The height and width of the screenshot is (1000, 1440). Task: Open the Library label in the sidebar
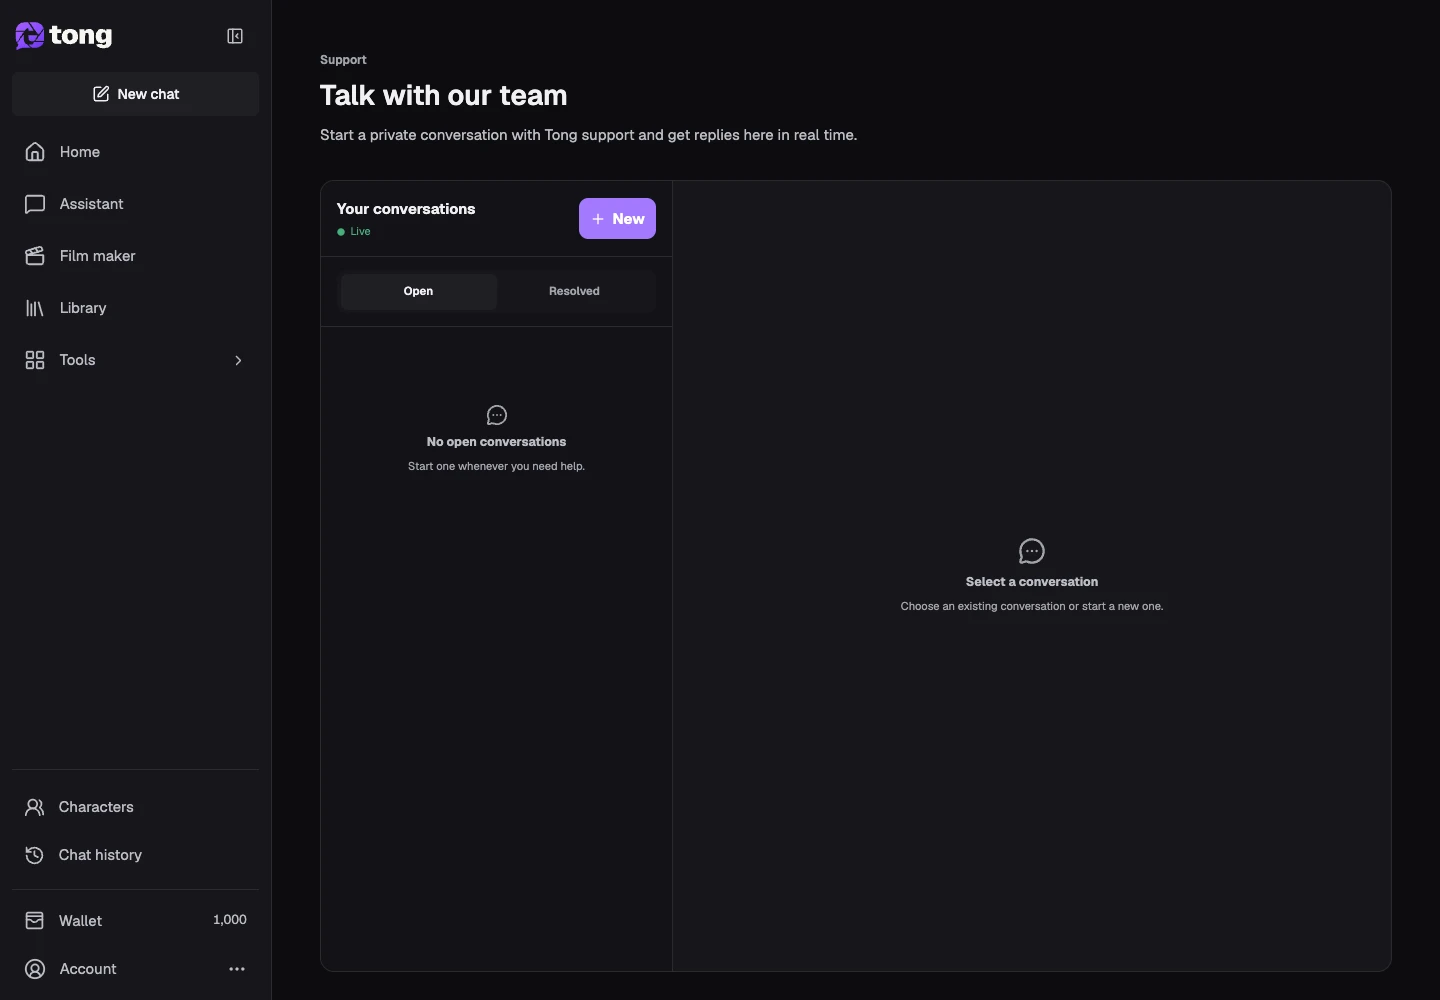(x=83, y=308)
